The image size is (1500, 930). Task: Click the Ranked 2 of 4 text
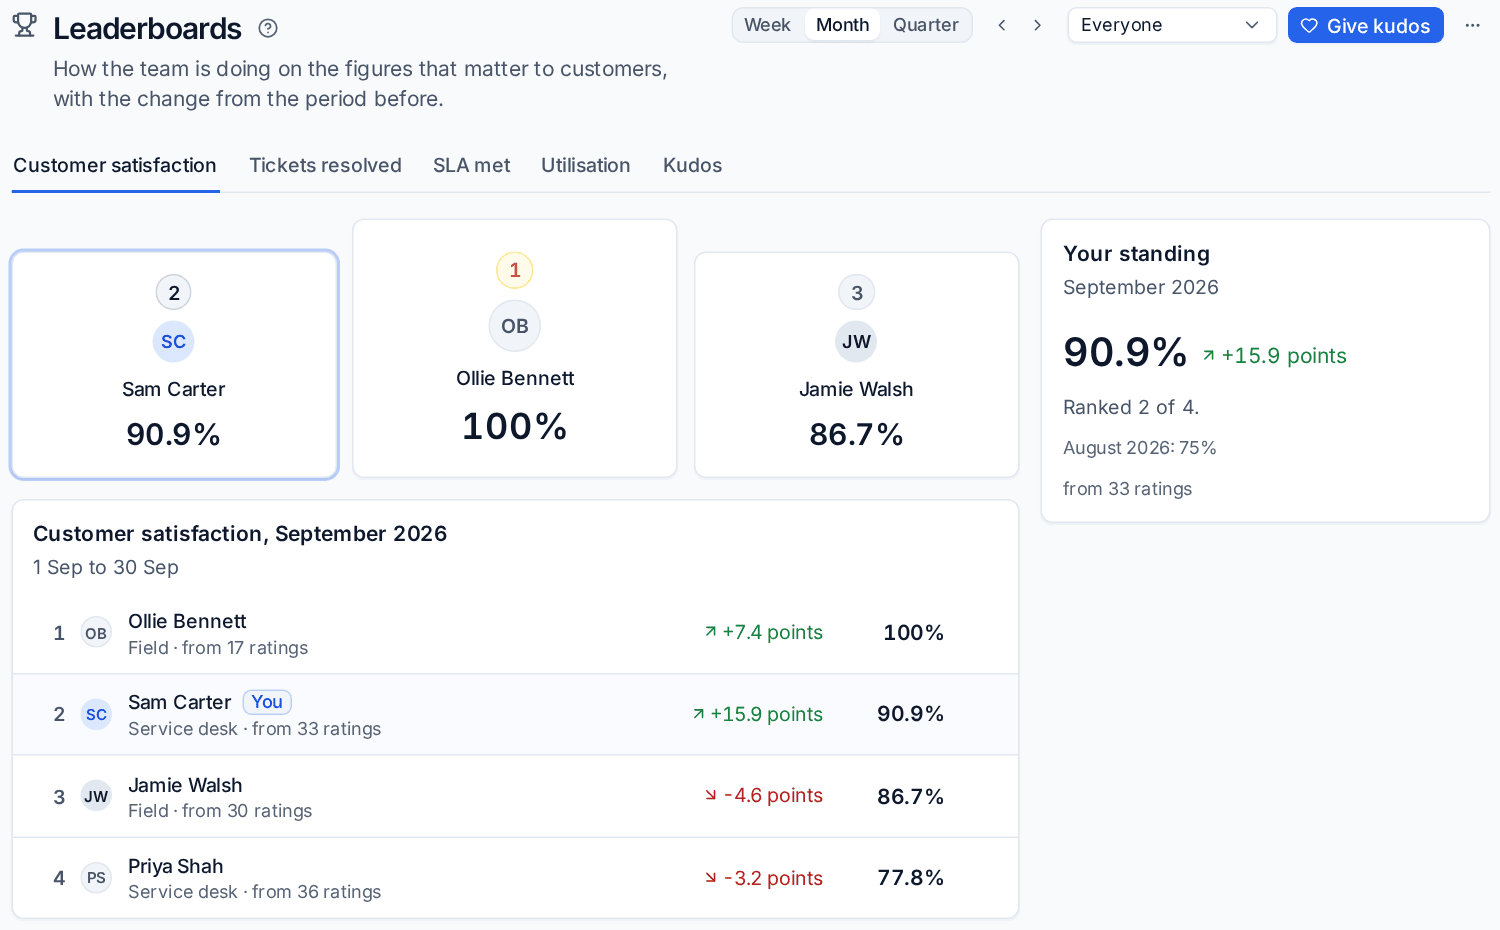pos(1131,407)
